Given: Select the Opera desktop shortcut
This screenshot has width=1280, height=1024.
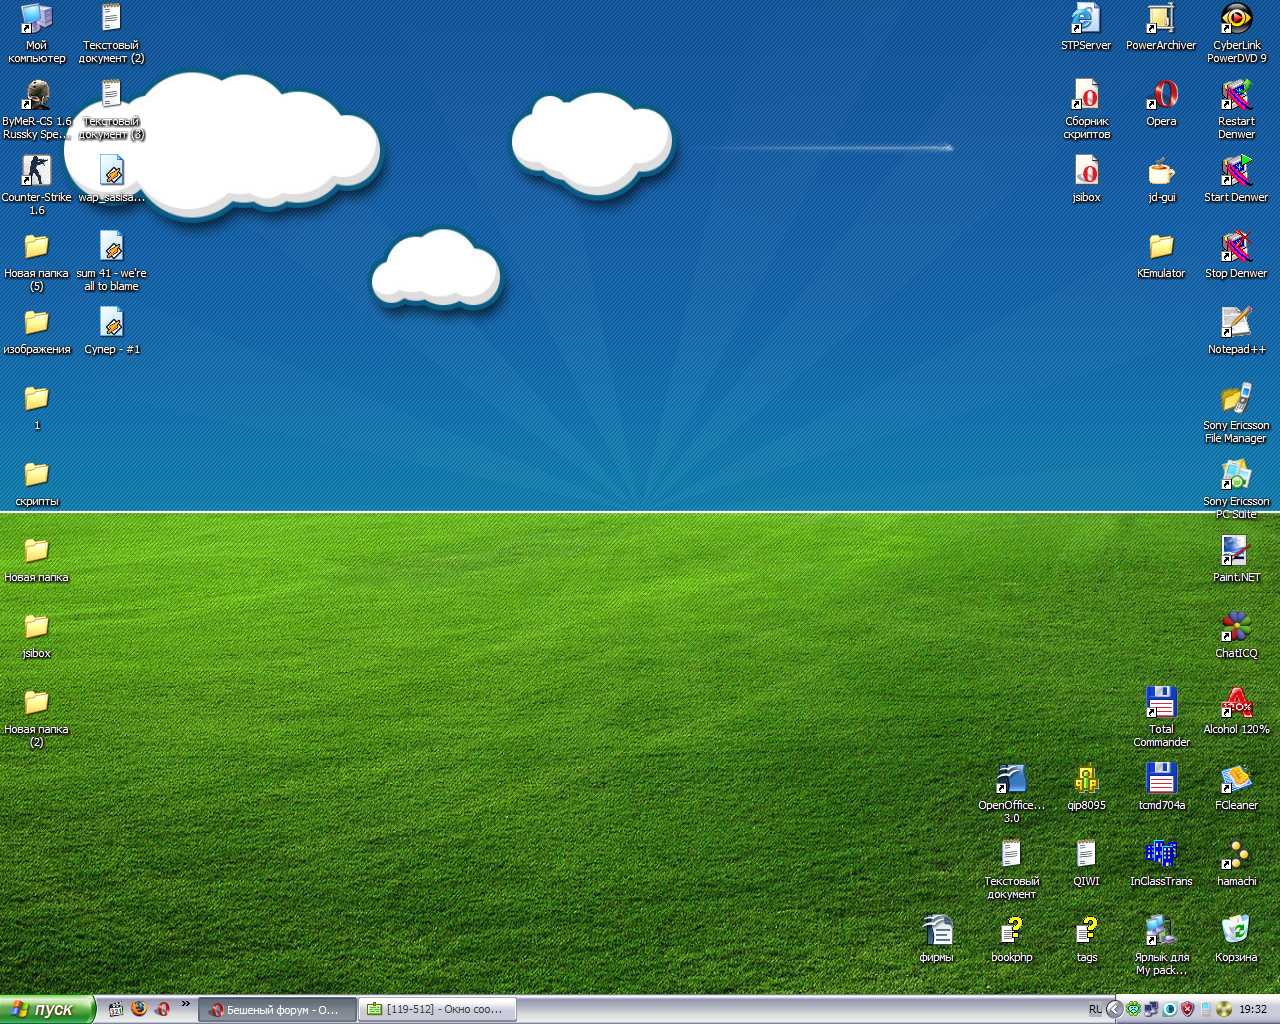Looking at the screenshot, I should point(1161,96).
